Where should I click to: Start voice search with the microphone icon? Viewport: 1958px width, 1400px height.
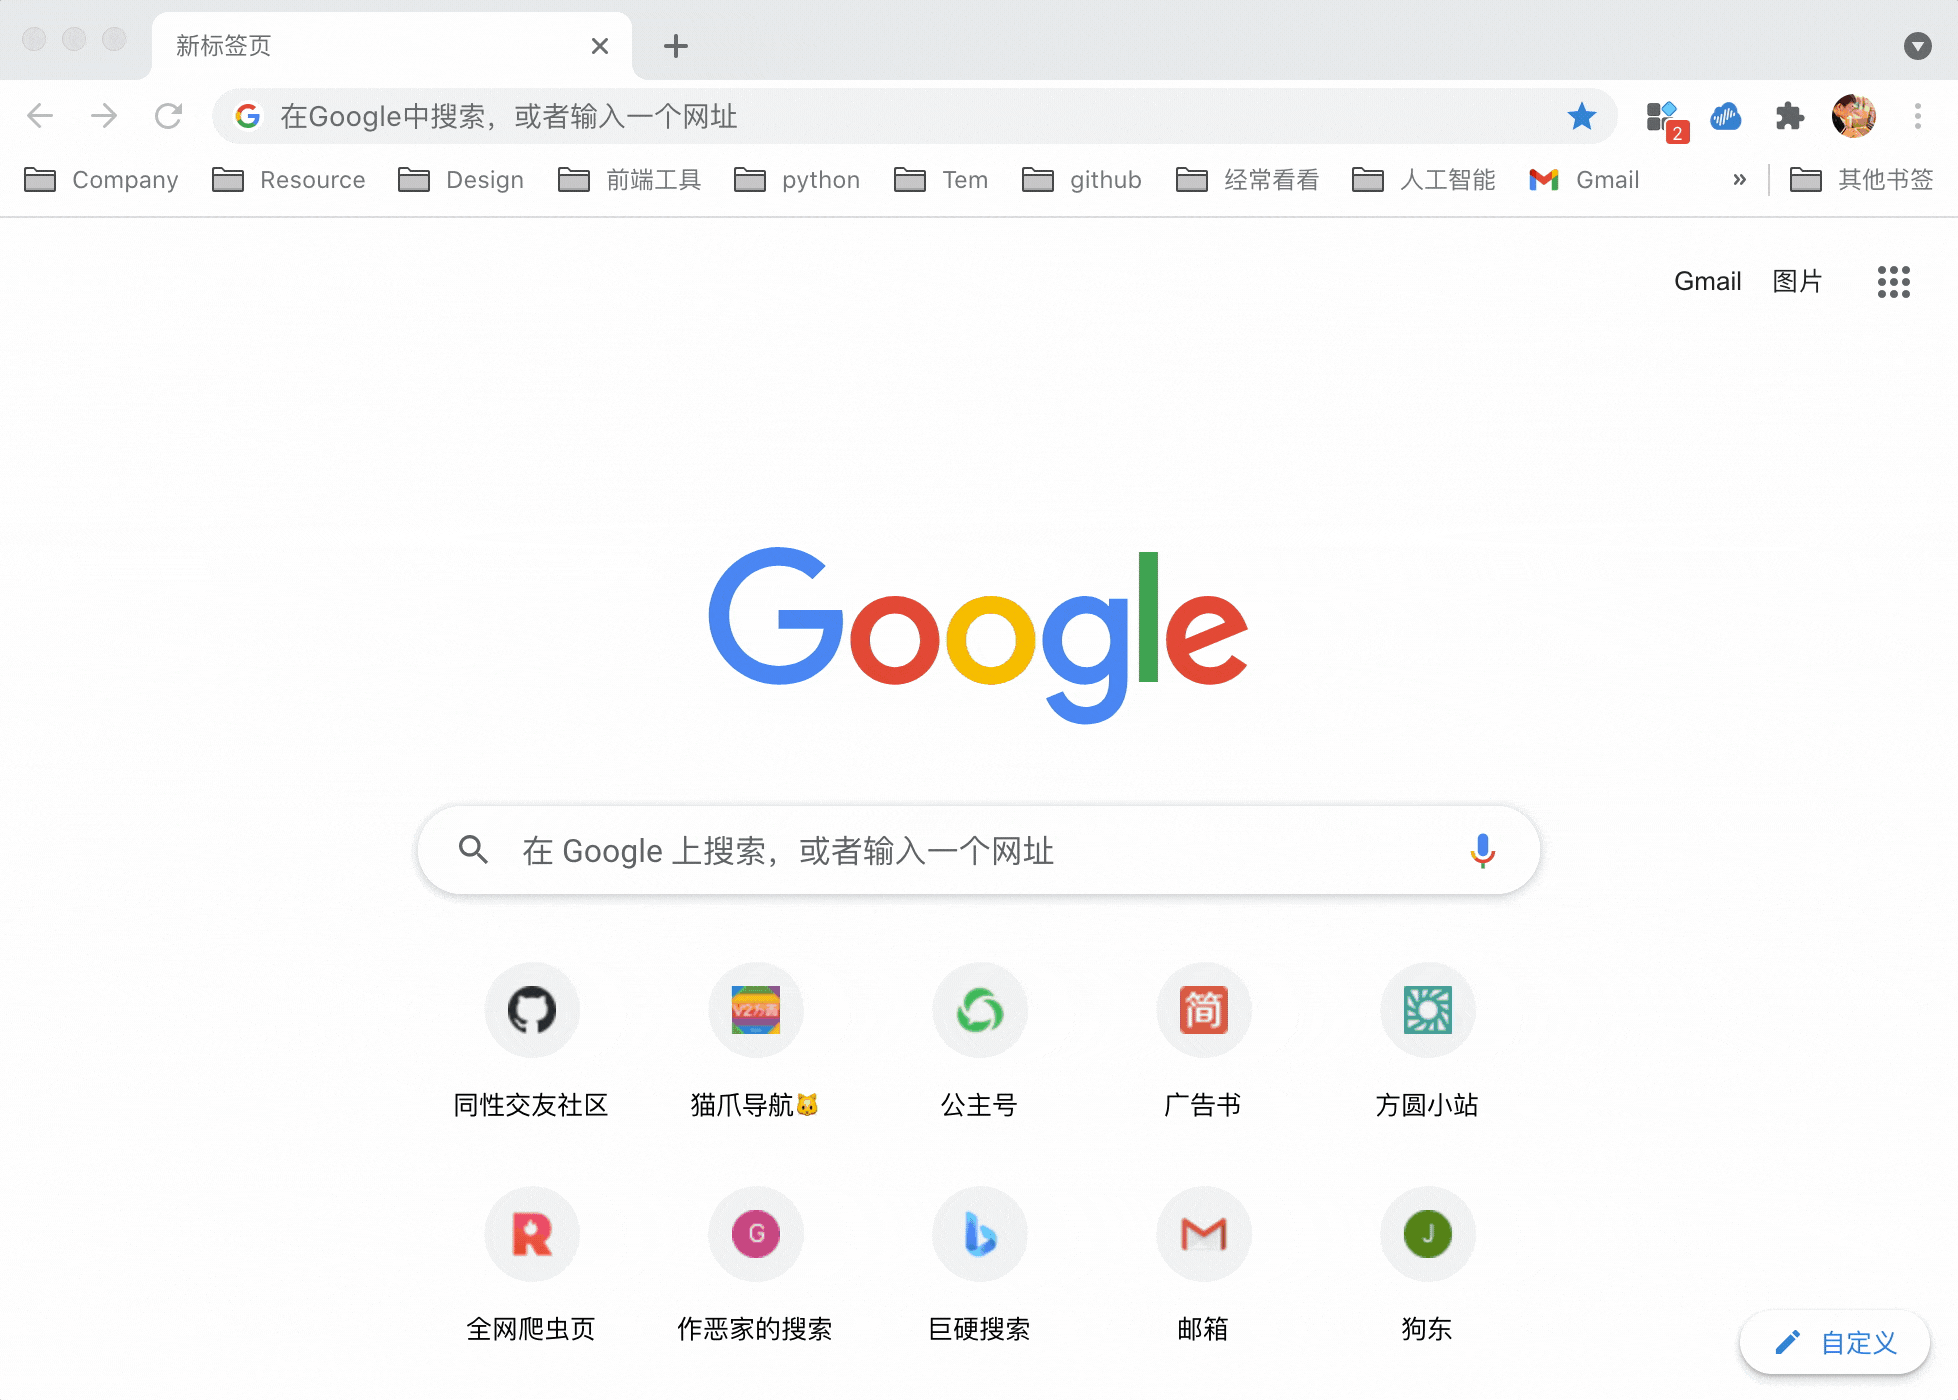click(1482, 851)
